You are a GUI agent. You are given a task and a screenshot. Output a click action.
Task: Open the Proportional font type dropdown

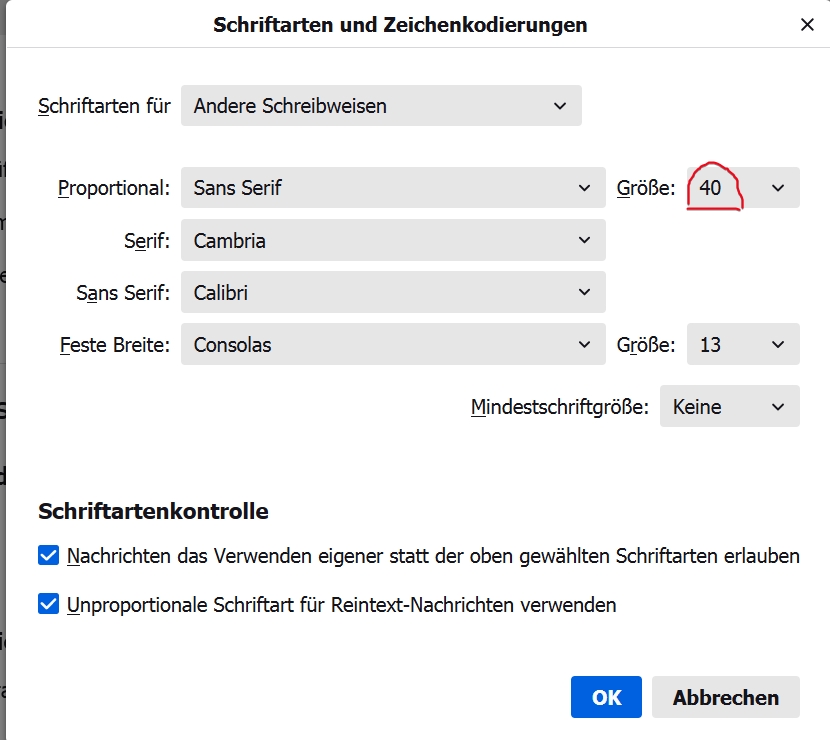coord(392,188)
